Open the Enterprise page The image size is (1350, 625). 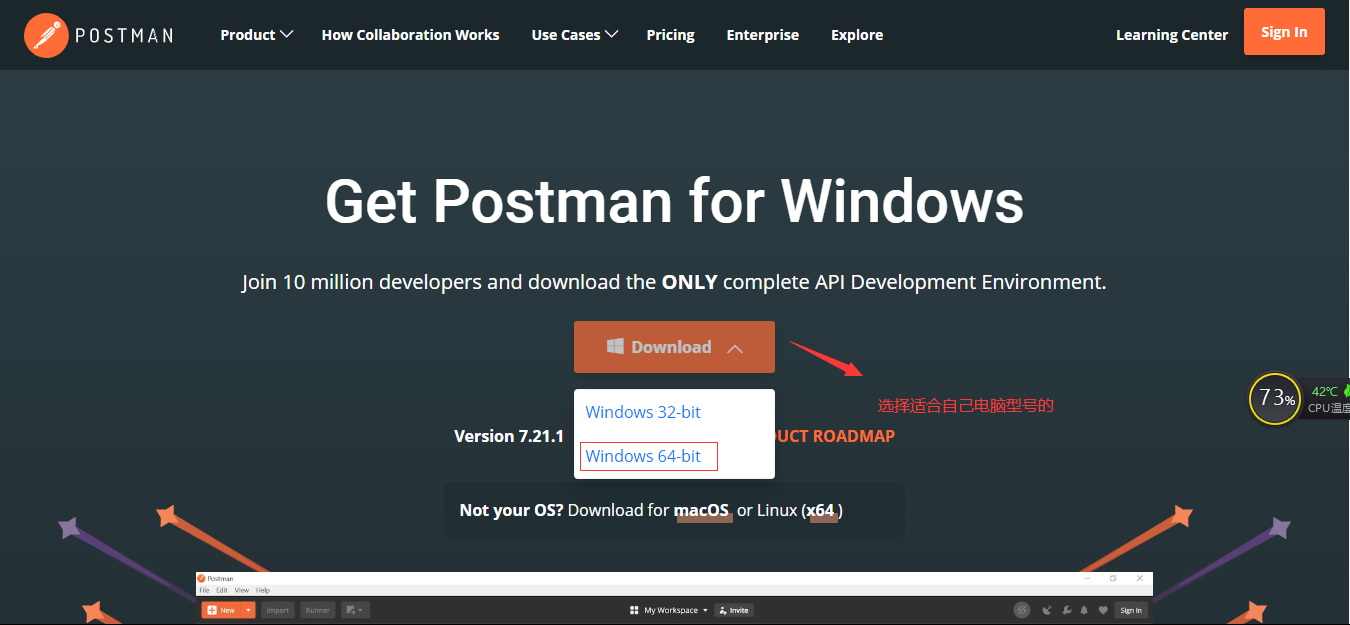762,35
